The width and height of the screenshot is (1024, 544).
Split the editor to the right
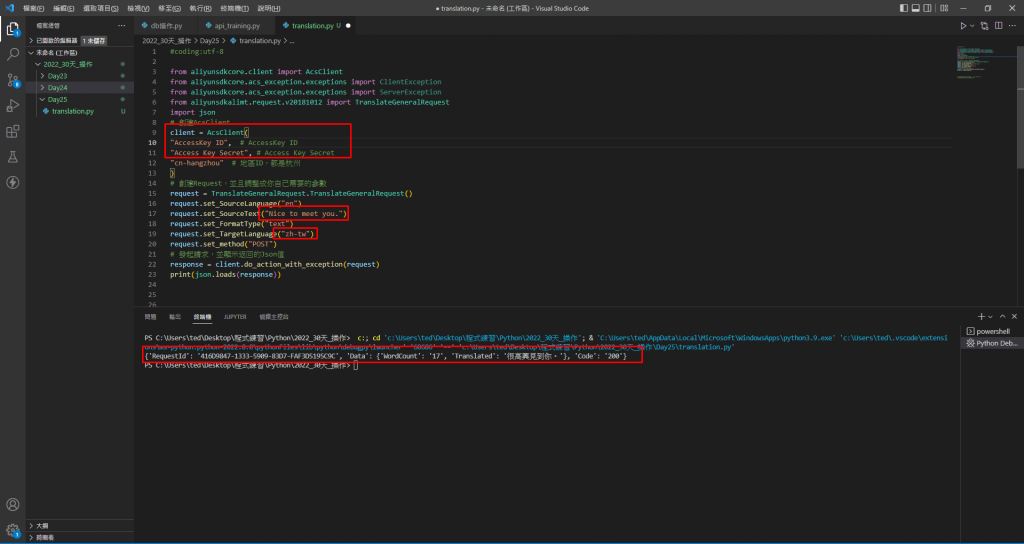(x=999, y=25)
